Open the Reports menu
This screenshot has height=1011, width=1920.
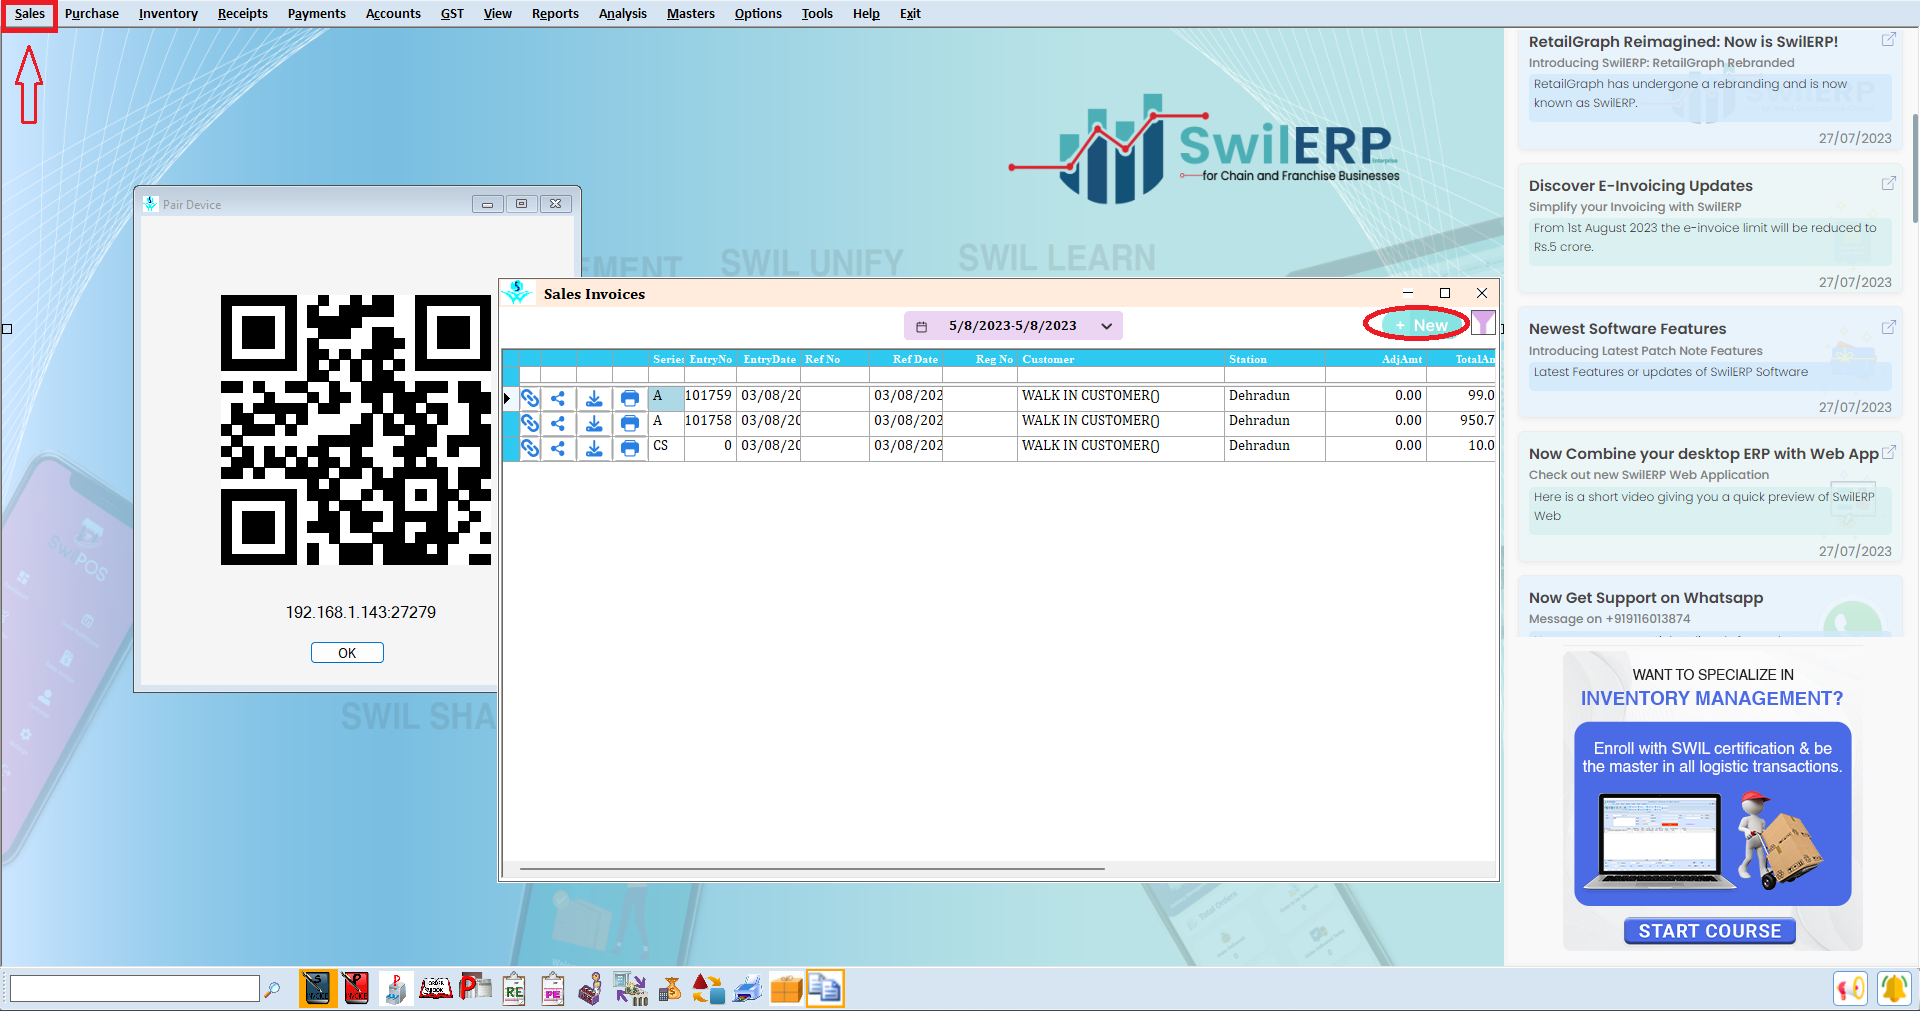click(x=555, y=14)
